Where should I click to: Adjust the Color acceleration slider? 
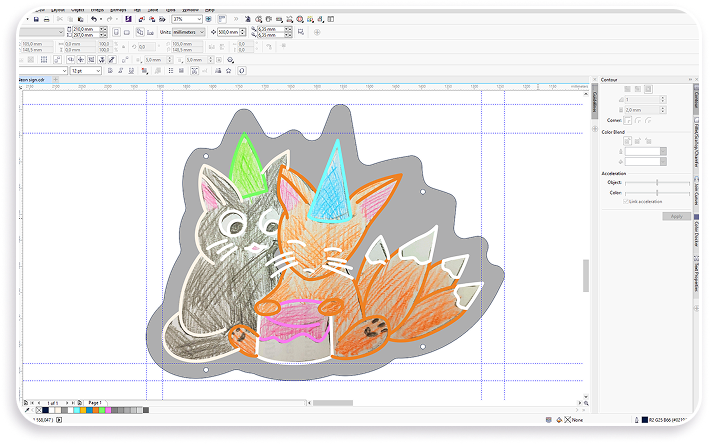click(657, 193)
